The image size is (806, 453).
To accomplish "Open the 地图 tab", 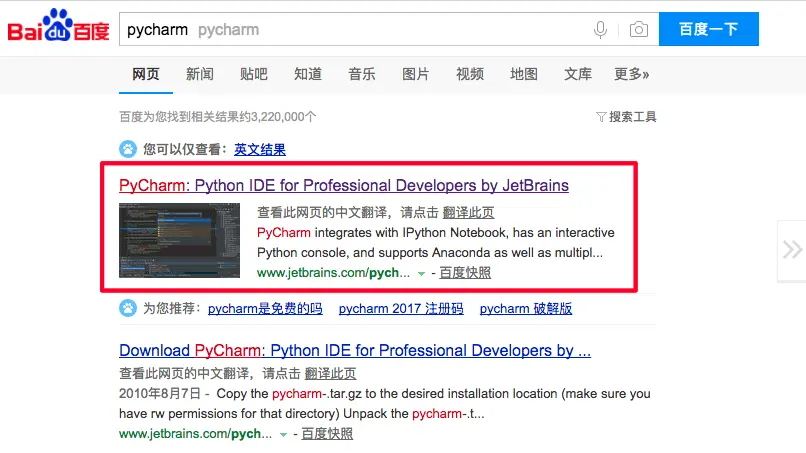I will (524, 75).
